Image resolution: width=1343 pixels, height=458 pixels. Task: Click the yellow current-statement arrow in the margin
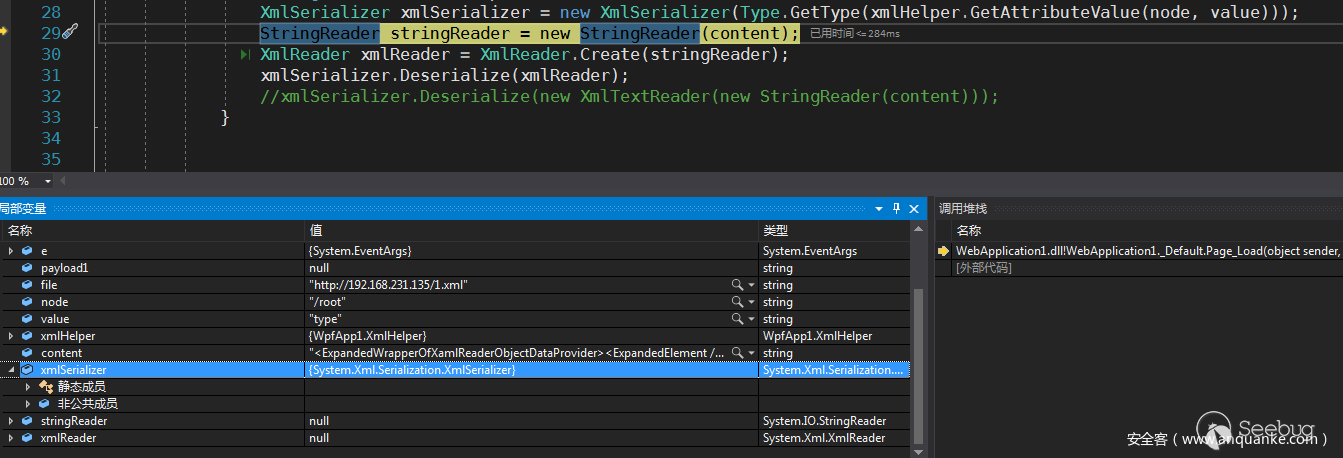pyautogui.click(x=4, y=32)
